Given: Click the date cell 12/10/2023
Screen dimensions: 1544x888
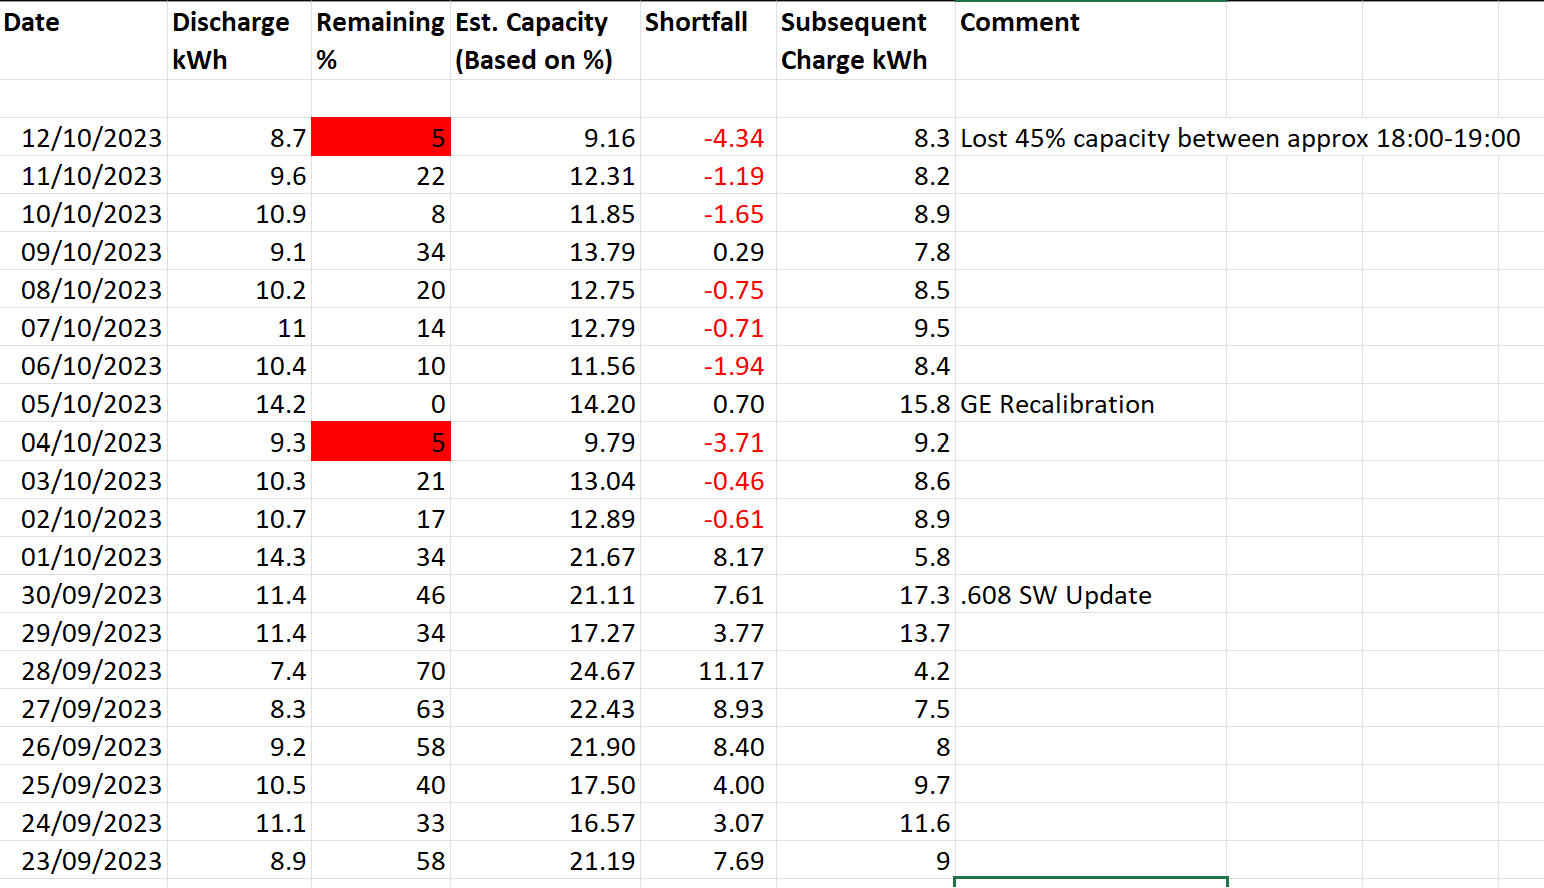Looking at the screenshot, I should [x=84, y=138].
